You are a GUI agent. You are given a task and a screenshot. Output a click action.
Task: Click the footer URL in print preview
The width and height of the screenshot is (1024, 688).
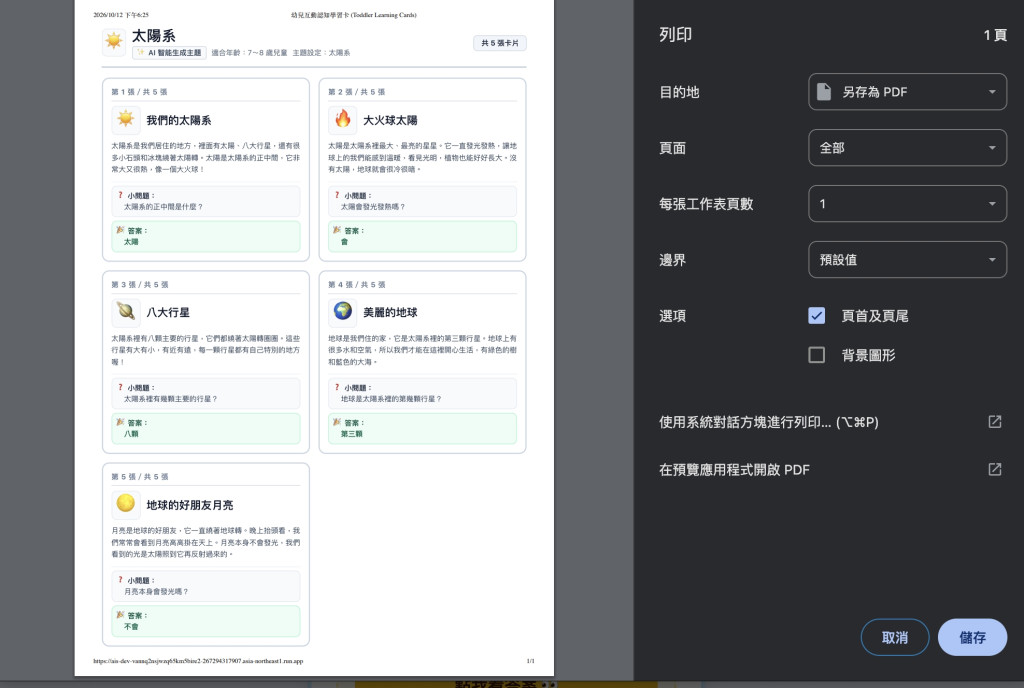(x=199, y=661)
